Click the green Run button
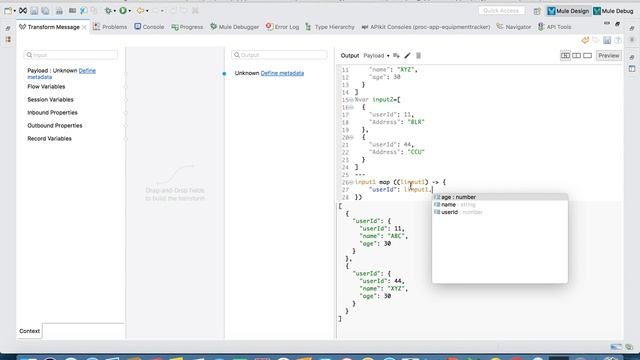The width and height of the screenshot is (640, 360). pyautogui.click(x=123, y=11)
